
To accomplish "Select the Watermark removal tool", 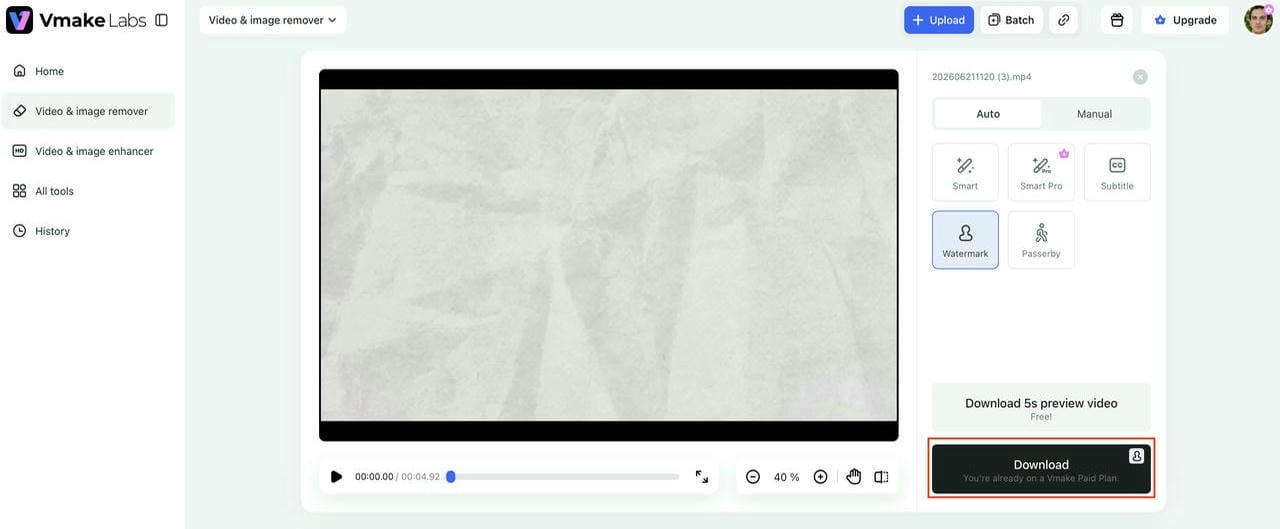I will coord(965,240).
